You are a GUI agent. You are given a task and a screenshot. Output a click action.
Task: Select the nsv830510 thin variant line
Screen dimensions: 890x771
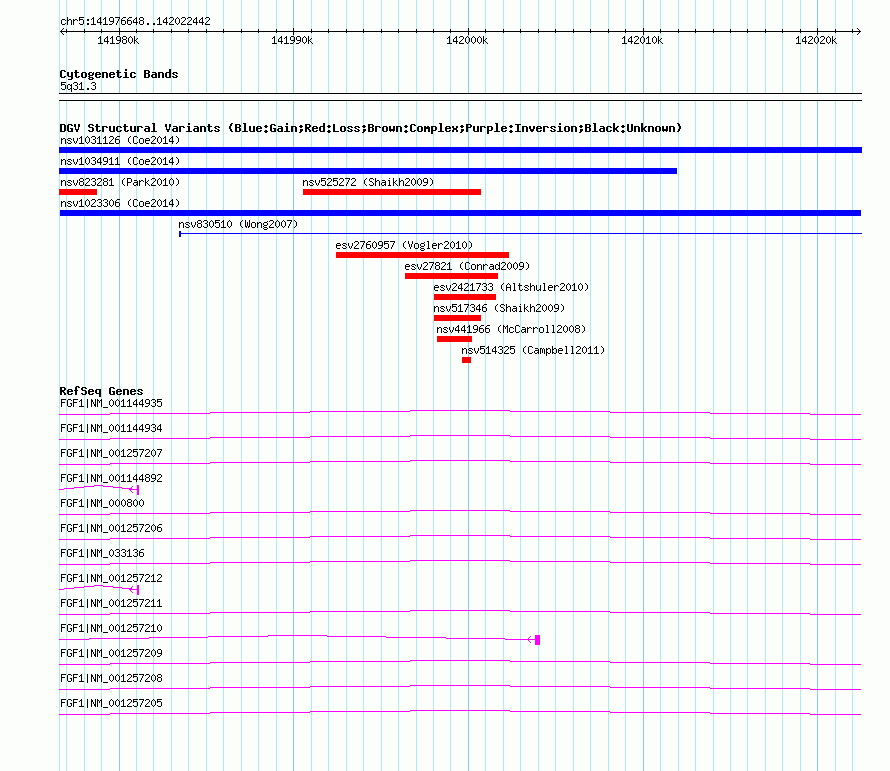[x=520, y=234]
